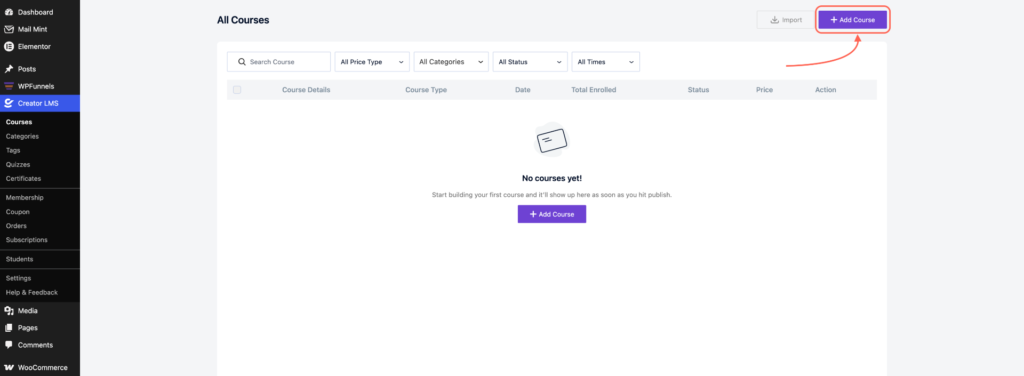1024x376 pixels.
Task: Click the Import button
Action: click(786, 20)
